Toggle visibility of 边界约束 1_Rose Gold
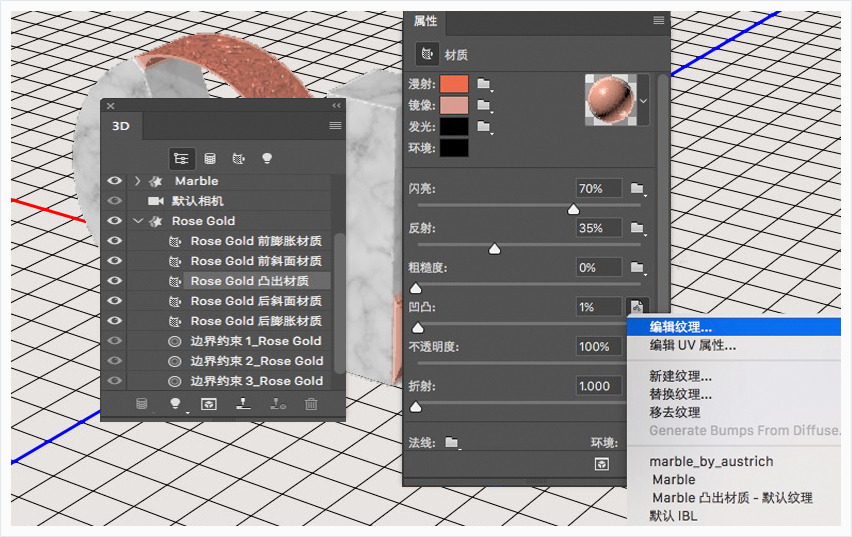This screenshot has height=537, width=852. [115, 341]
